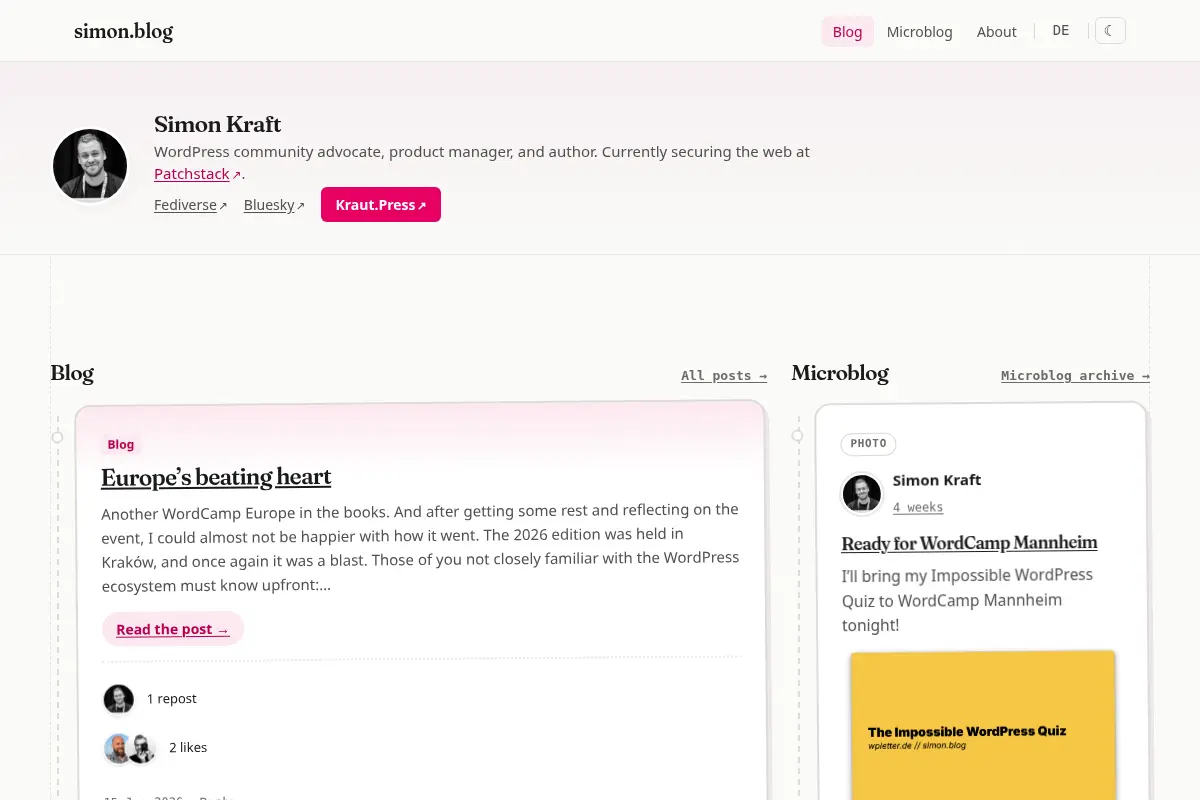This screenshot has height=800, width=1200.
Task: Click the PHOTO tag on the microblog card
Action: [868, 443]
